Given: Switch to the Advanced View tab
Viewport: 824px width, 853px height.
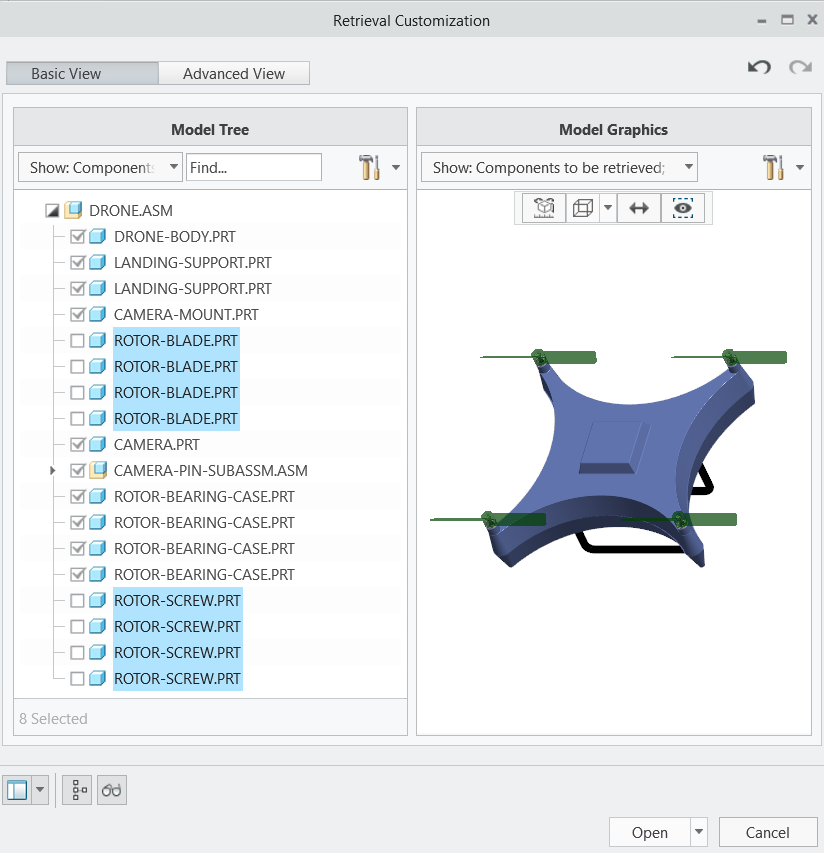Looking at the screenshot, I should 234,73.
